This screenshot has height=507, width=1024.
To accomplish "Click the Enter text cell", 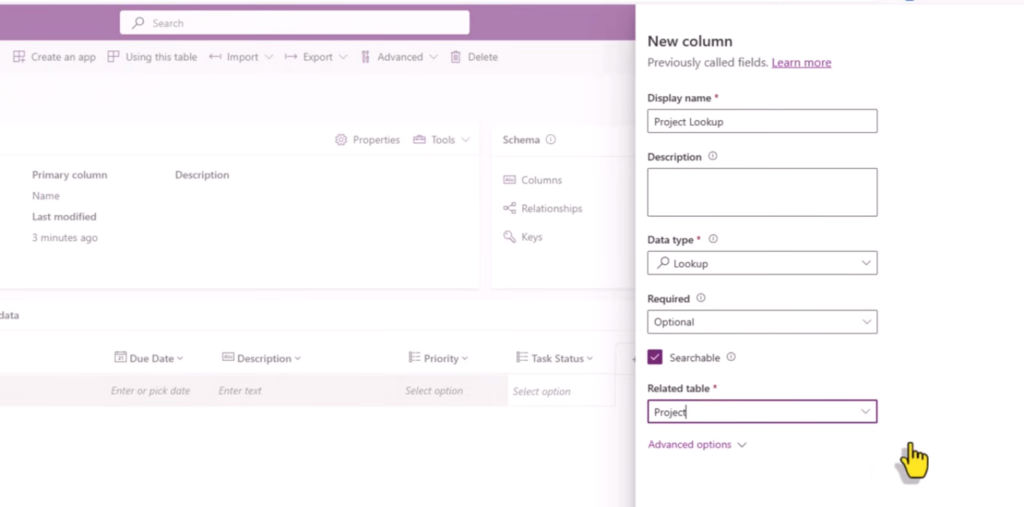I will 240,391.
